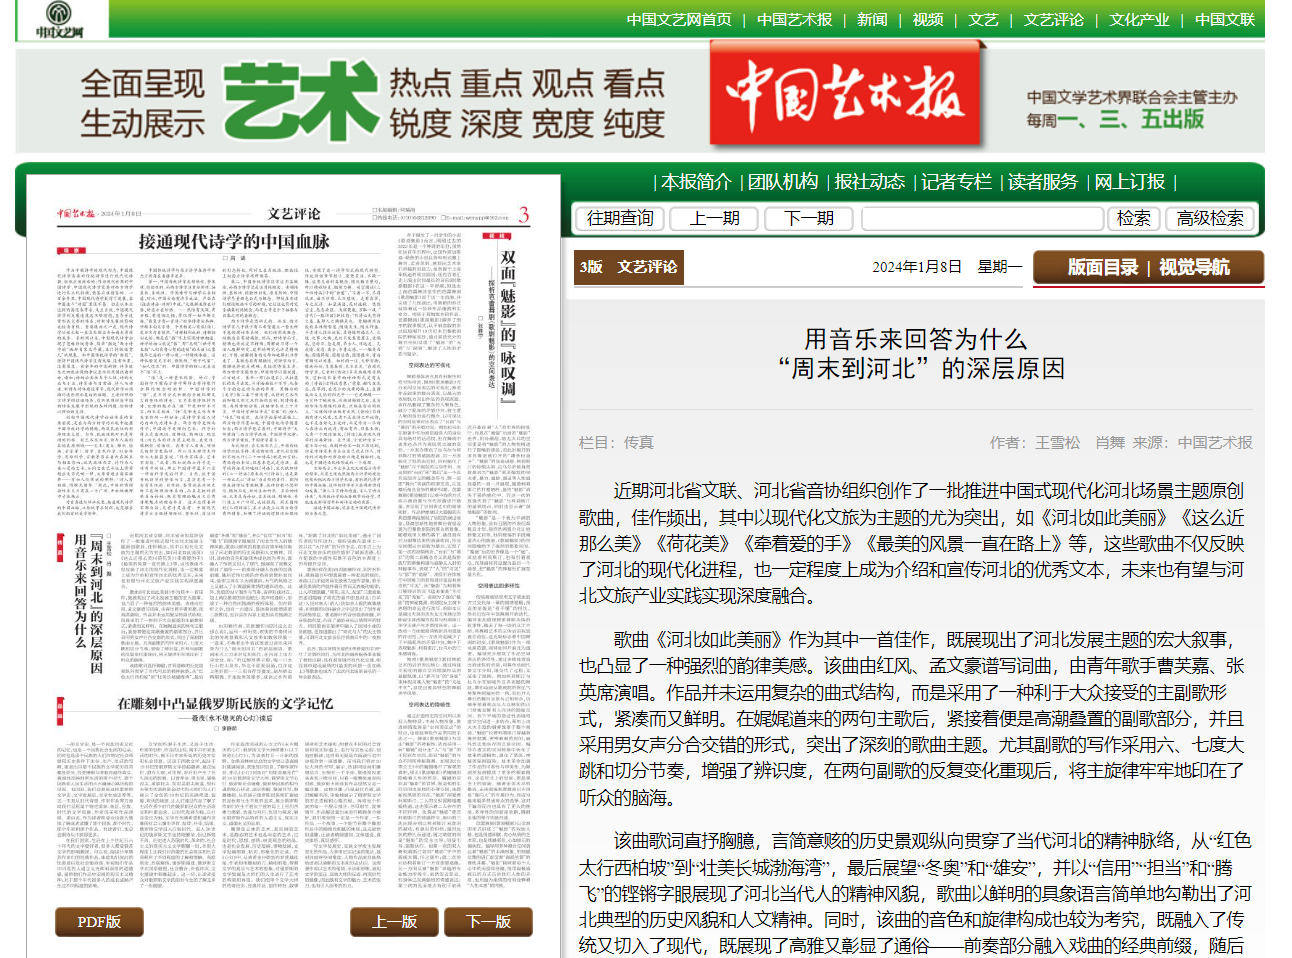Click 下一版 below the page preview
The width and height of the screenshot is (1292, 958).
(x=488, y=922)
